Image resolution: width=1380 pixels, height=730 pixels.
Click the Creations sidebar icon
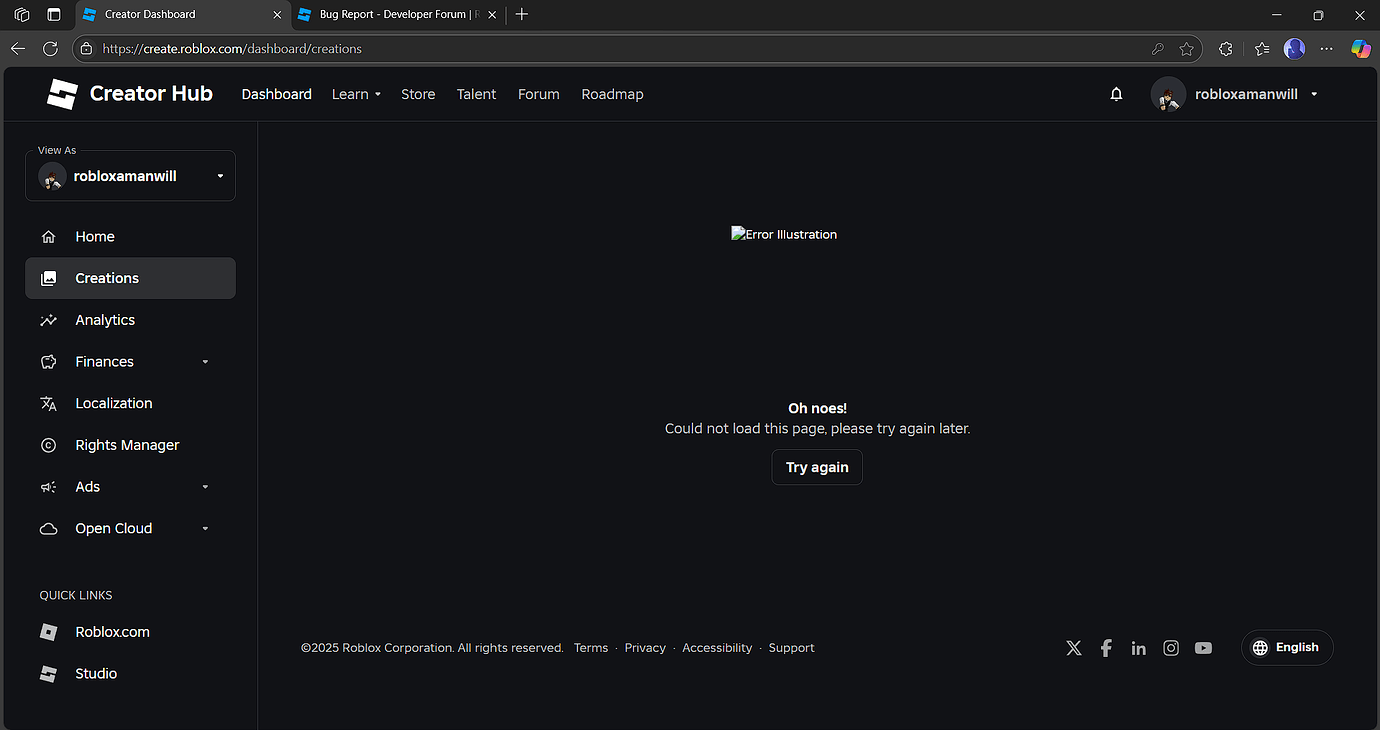tap(48, 277)
